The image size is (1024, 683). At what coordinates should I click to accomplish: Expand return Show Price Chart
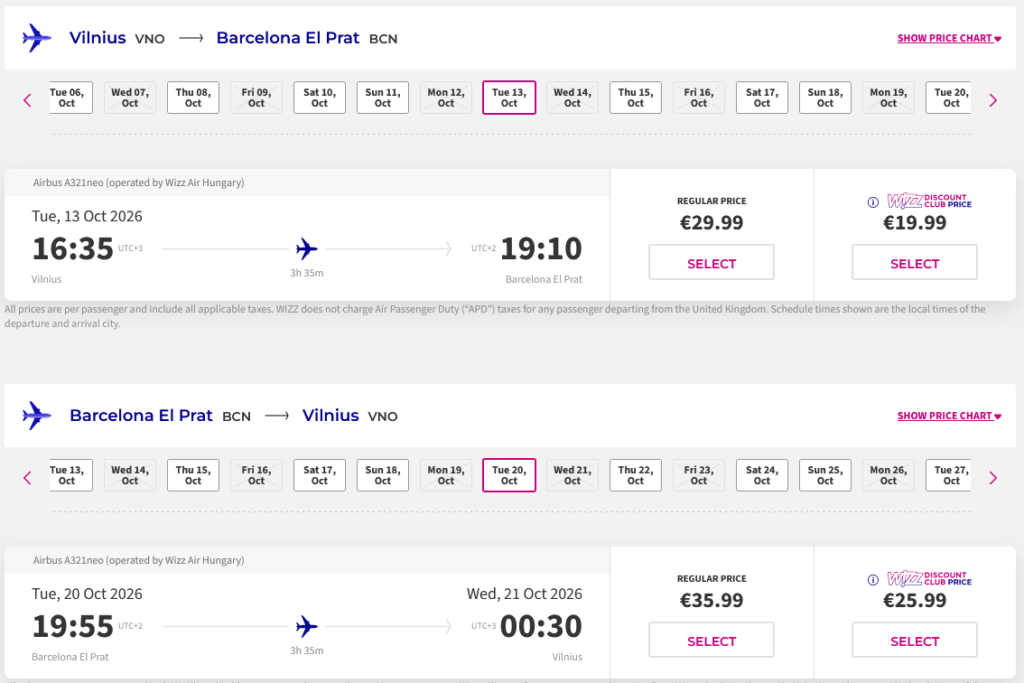coord(949,416)
